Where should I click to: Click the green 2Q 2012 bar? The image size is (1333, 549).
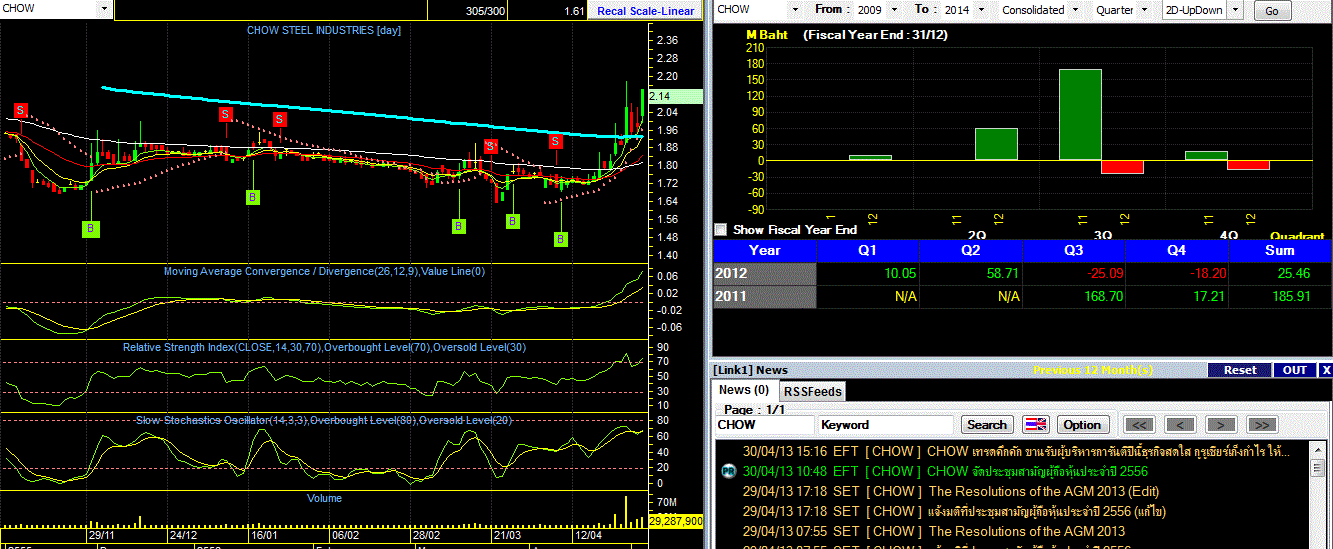coord(996,144)
